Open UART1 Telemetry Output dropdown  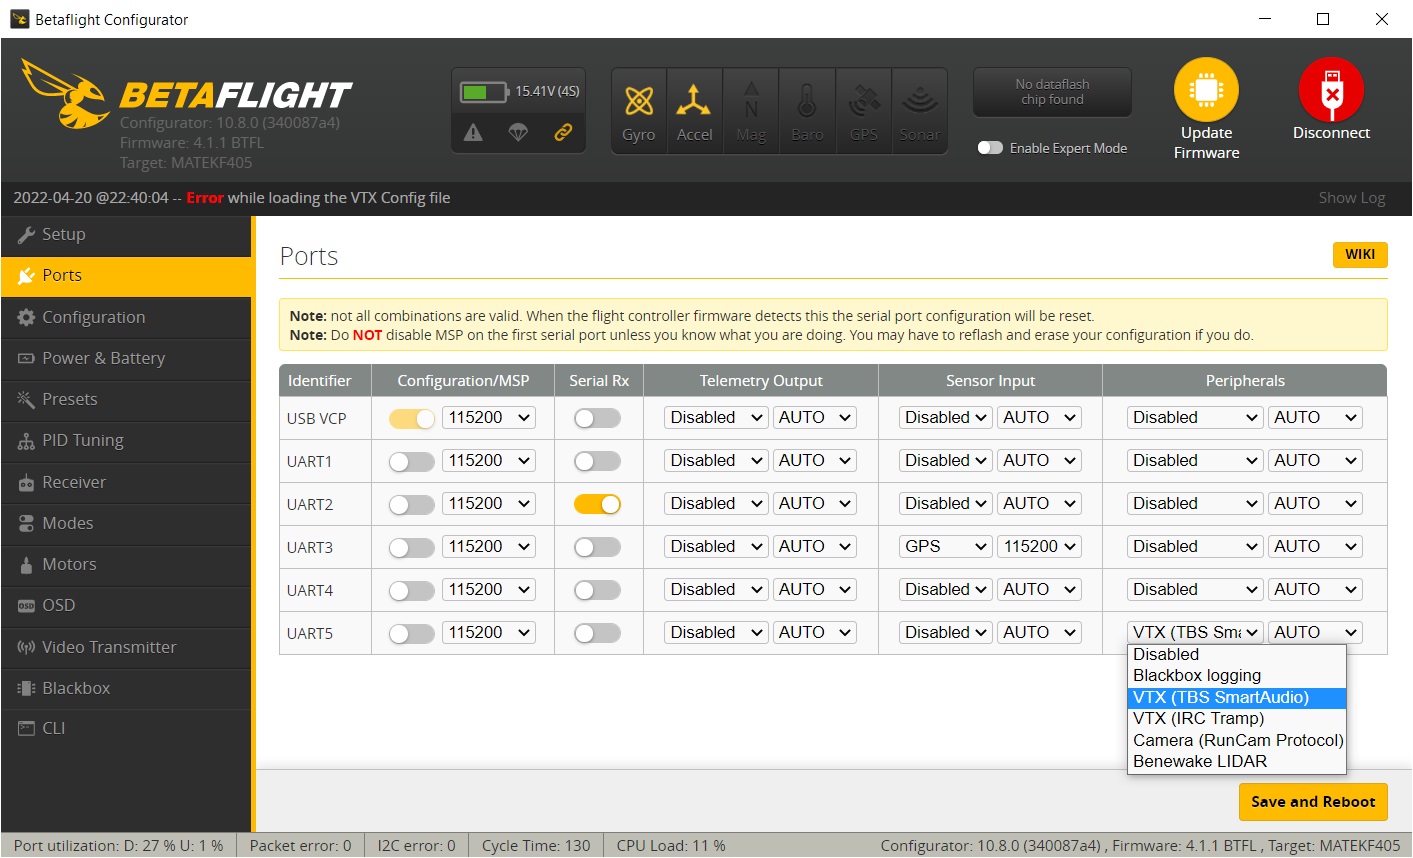point(716,461)
